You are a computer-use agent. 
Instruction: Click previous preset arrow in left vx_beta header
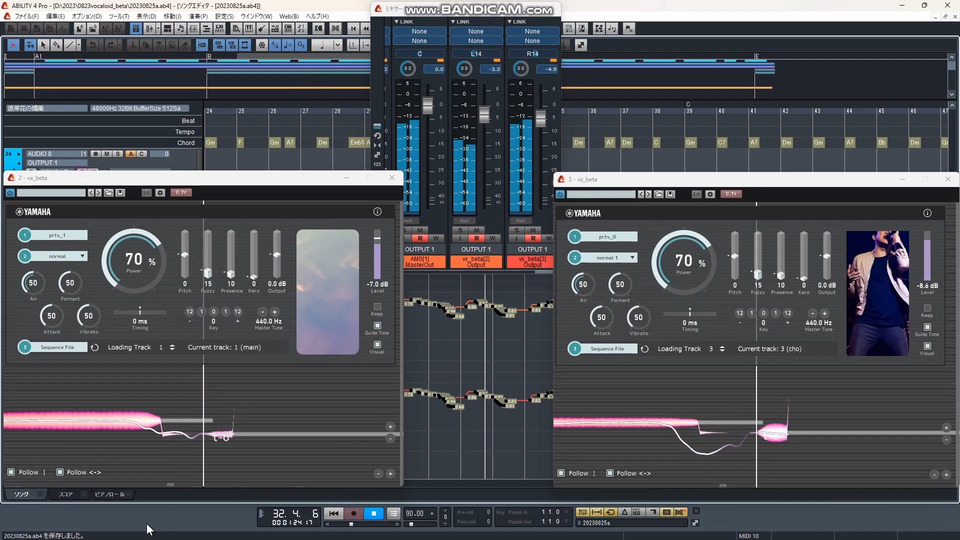[x=91, y=193]
